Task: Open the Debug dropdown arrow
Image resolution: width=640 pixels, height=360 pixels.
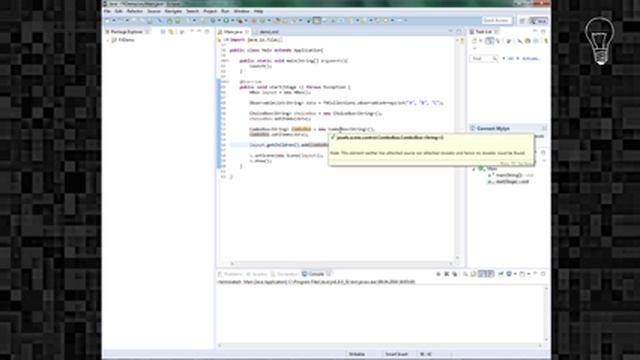Action: [219, 20]
